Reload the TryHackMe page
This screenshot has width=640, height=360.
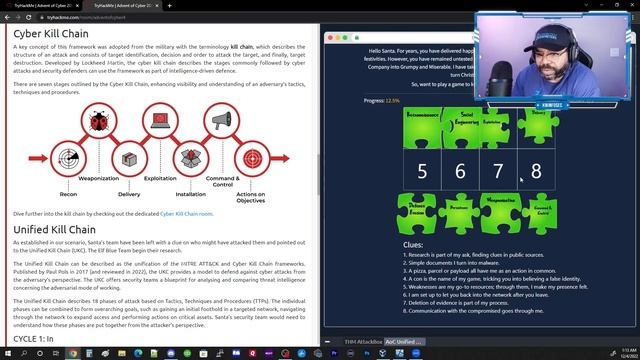coord(29,17)
